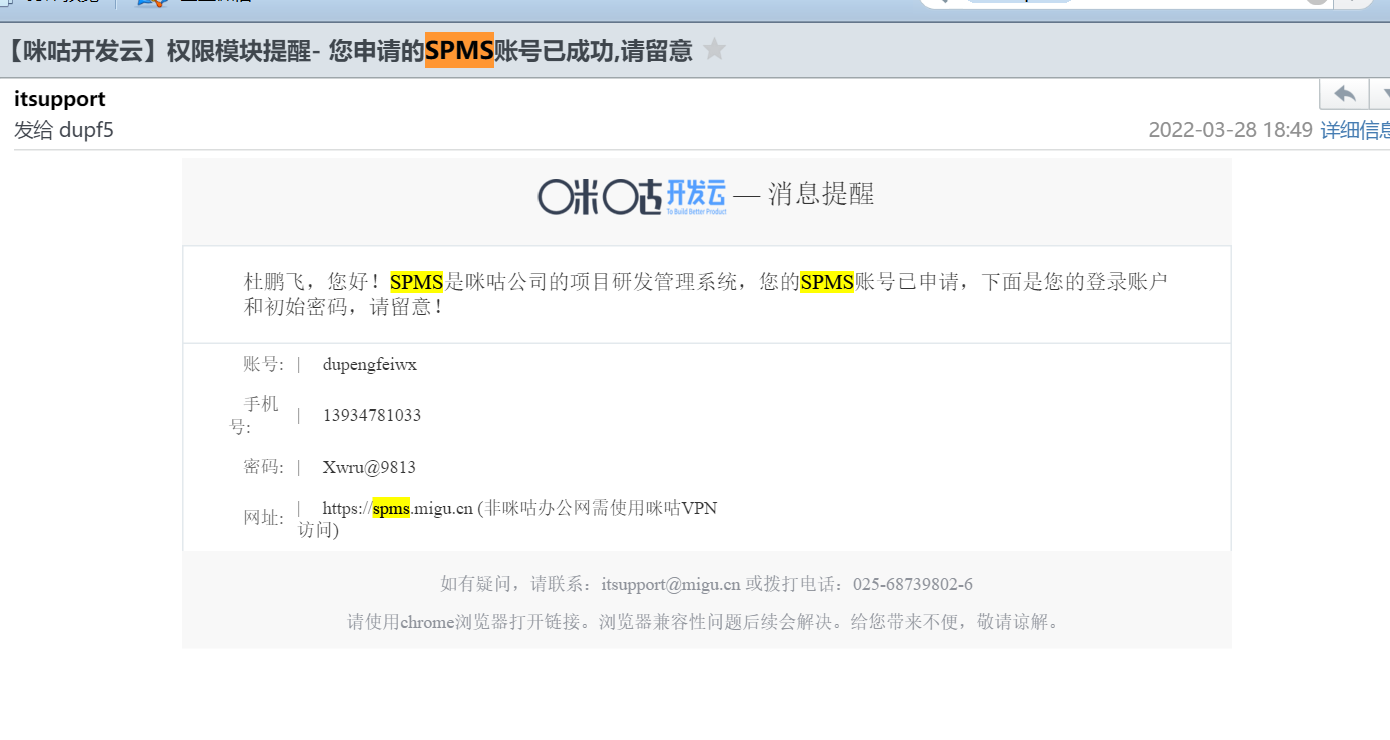
Task: Click the orange highlighted SPMS in subject
Action: pyautogui.click(x=459, y=50)
